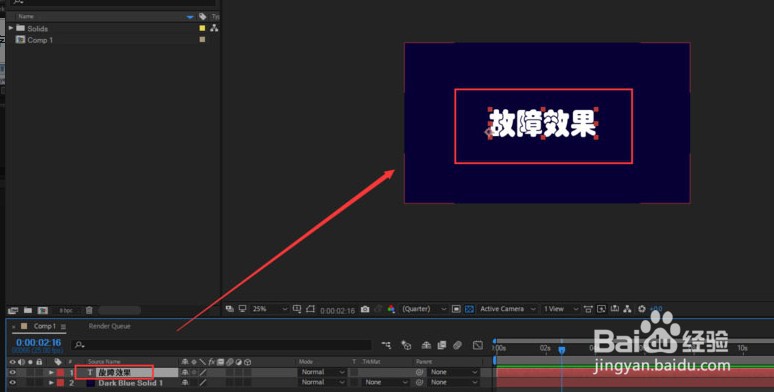Expand the 故障效果 layer properties
Viewport: 774px width, 392px height.
[x=51, y=372]
